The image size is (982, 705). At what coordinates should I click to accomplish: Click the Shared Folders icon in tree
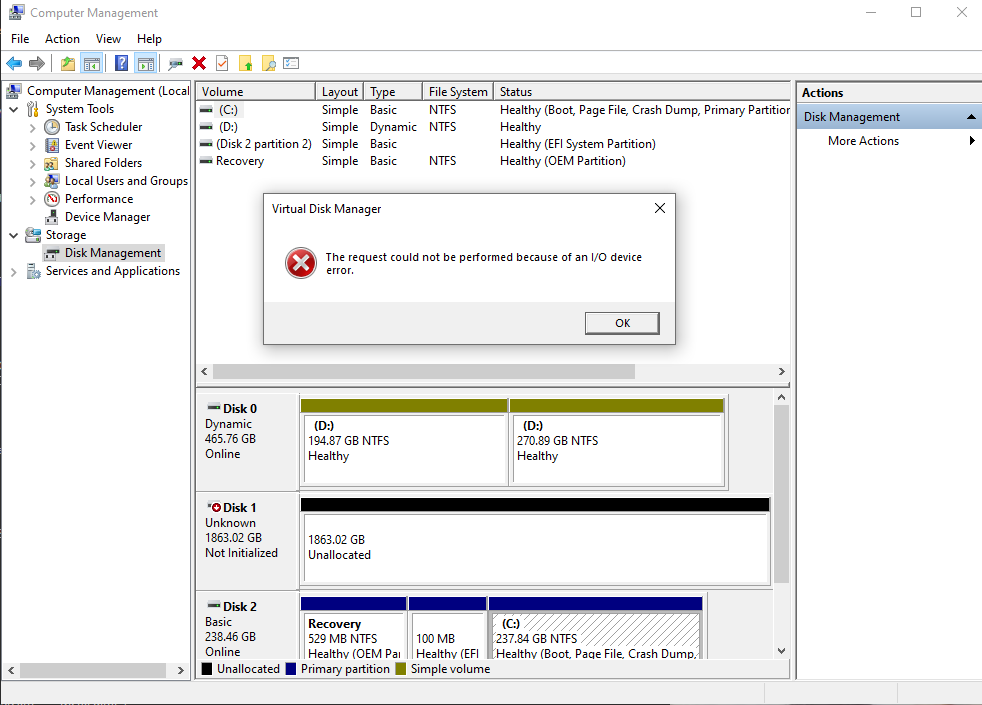[x=52, y=163]
